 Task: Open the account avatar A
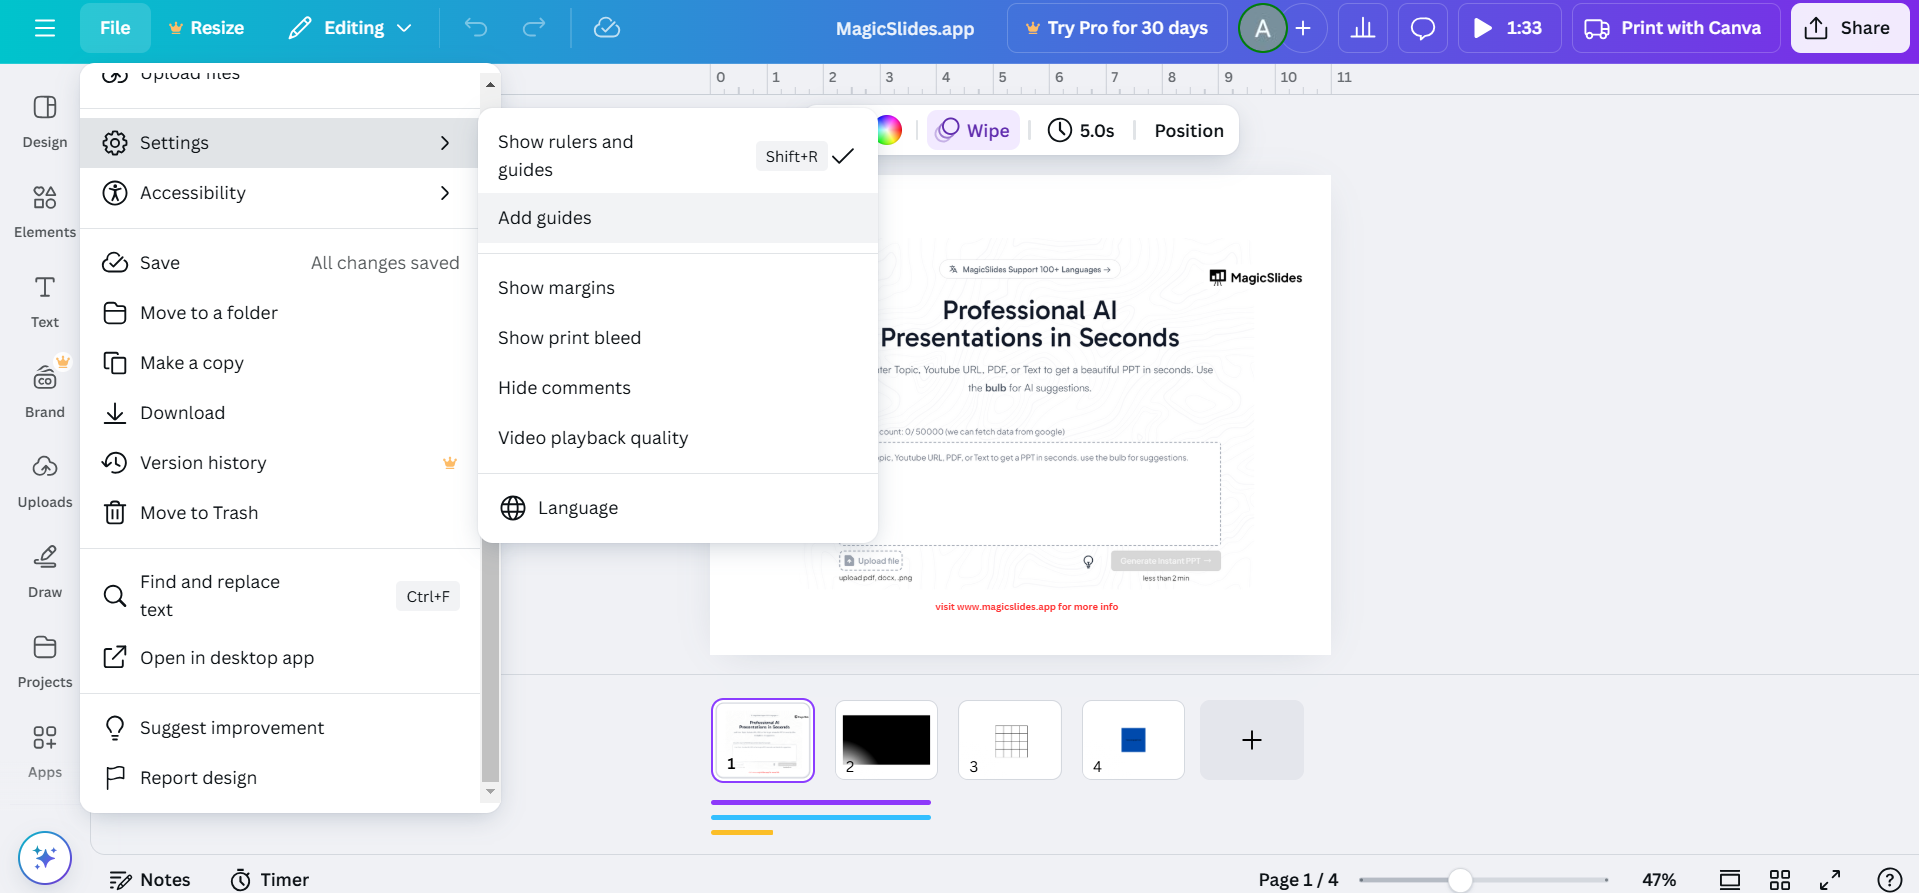[1262, 28]
